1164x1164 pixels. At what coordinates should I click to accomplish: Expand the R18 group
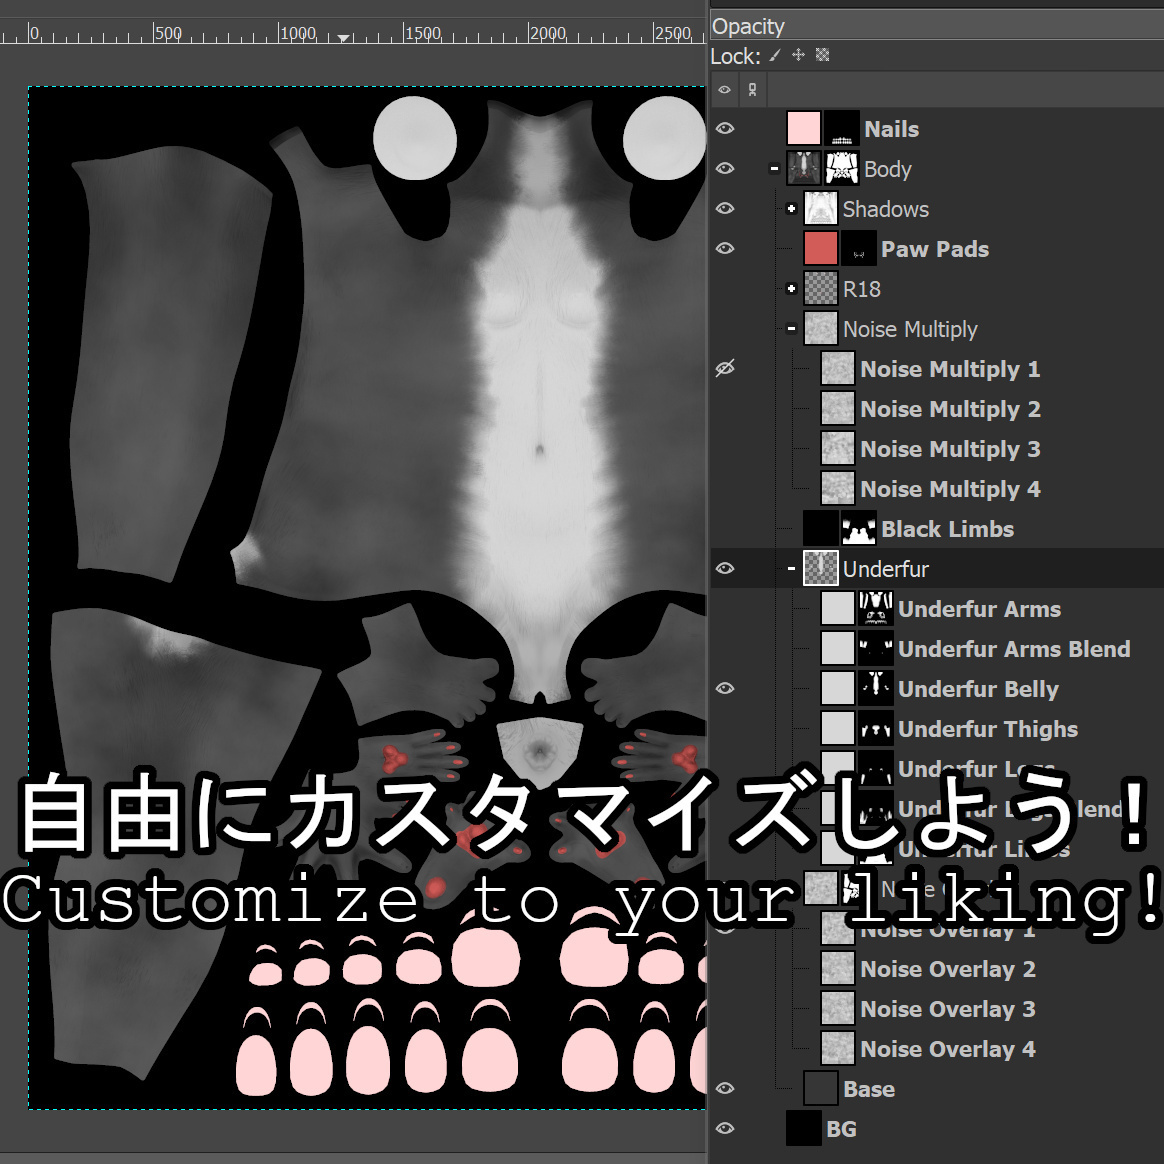[x=790, y=288]
